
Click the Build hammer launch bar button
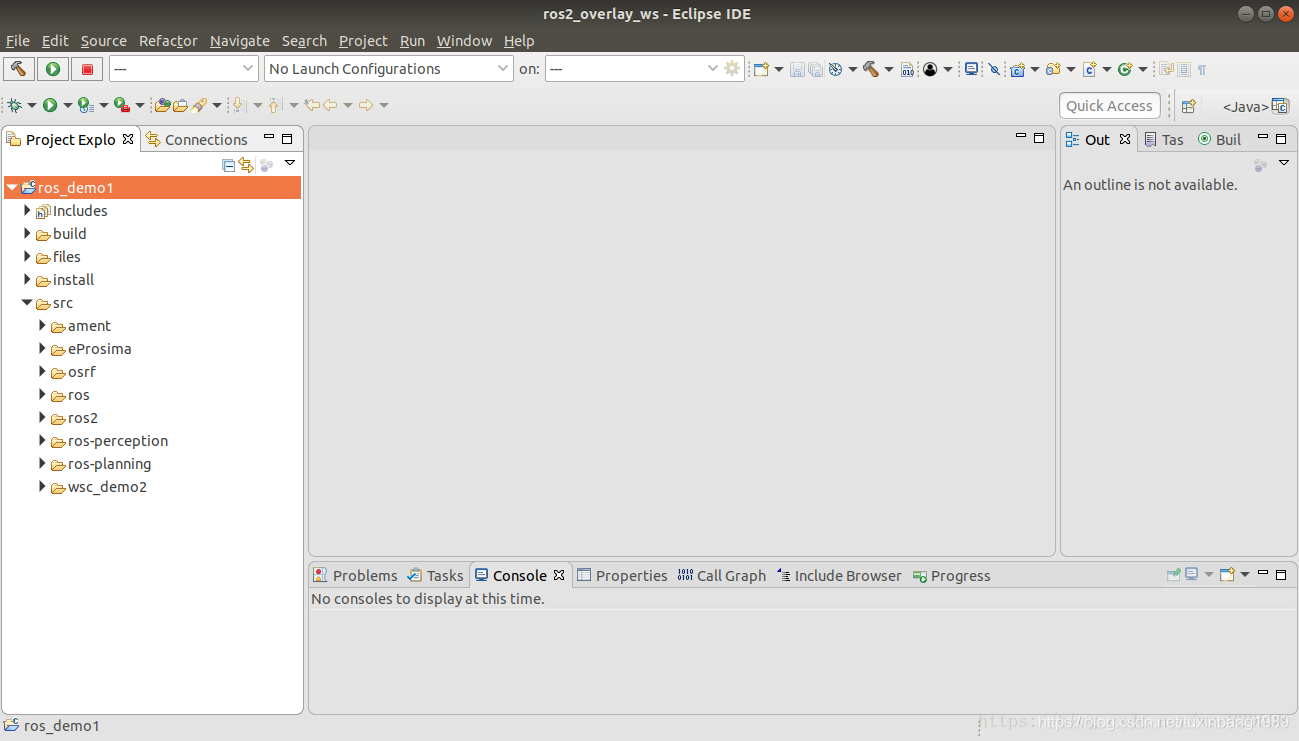[19, 68]
